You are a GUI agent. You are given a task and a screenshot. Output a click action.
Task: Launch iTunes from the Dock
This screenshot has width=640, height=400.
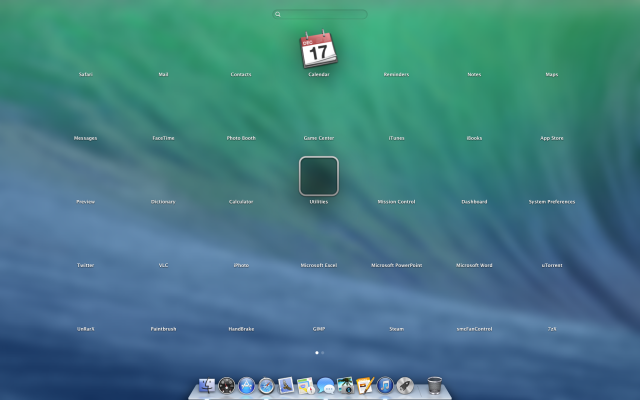point(385,385)
